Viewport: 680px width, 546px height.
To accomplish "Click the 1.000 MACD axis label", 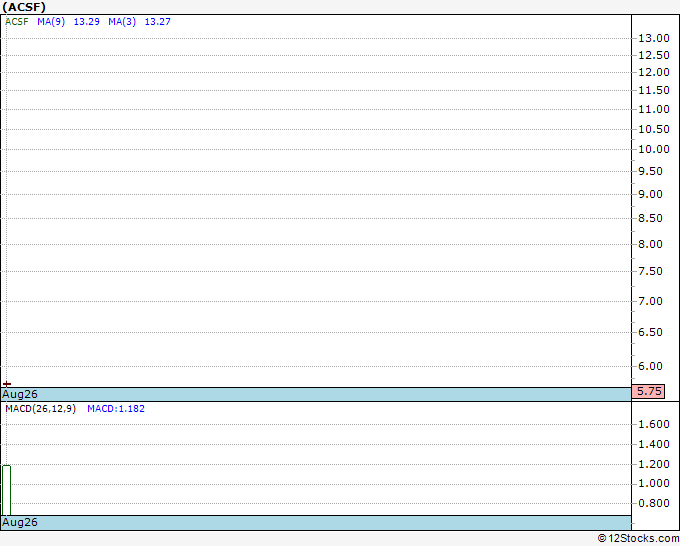I will point(654,484).
